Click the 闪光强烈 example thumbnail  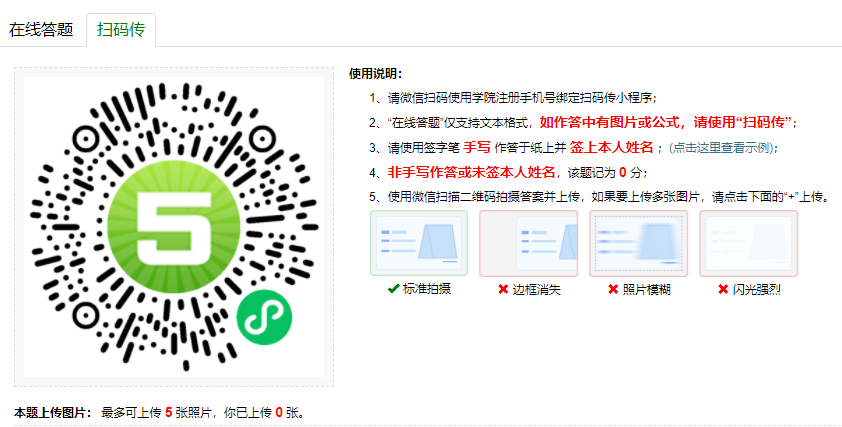[x=749, y=243]
